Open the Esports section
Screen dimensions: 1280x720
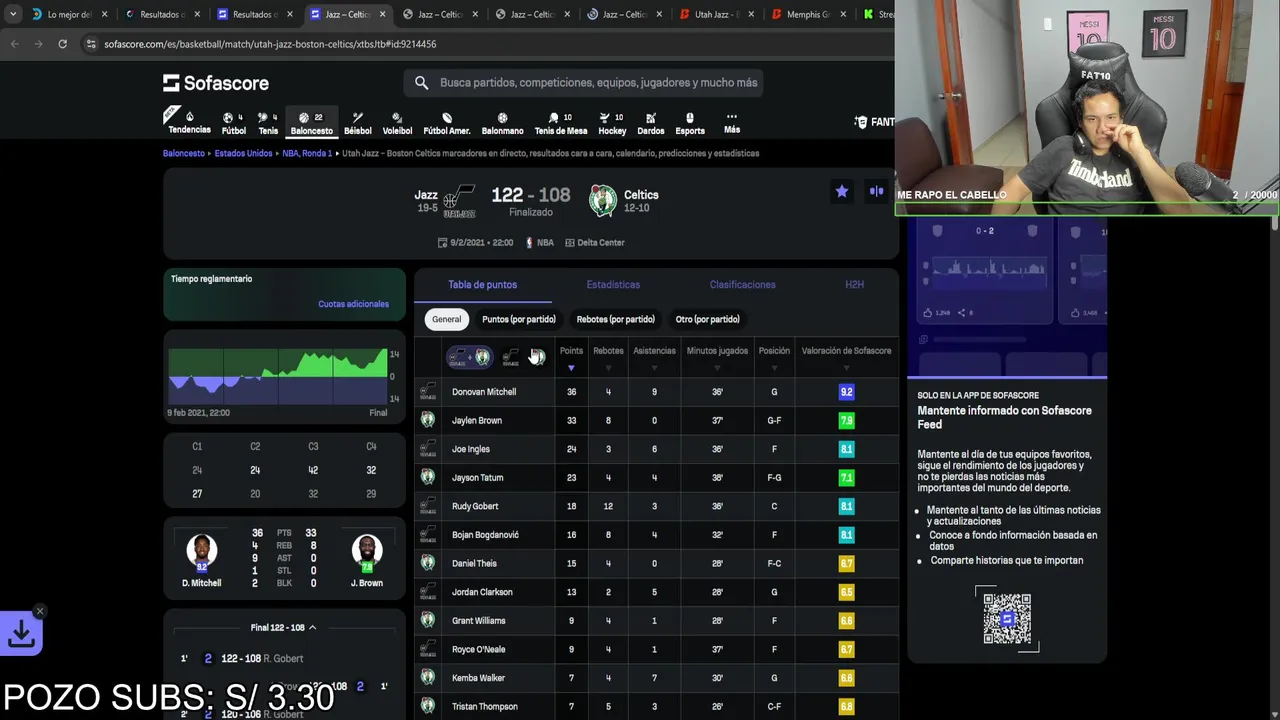[689, 123]
